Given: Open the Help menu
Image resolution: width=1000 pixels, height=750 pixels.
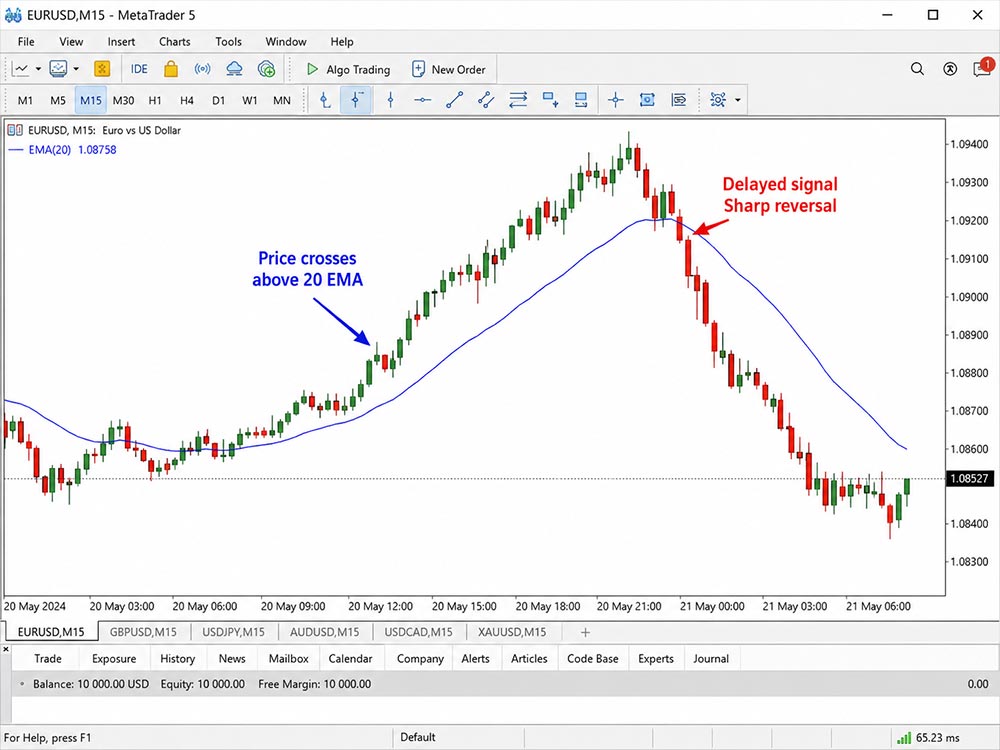Looking at the screenshot, I should [x=342, y=41].
